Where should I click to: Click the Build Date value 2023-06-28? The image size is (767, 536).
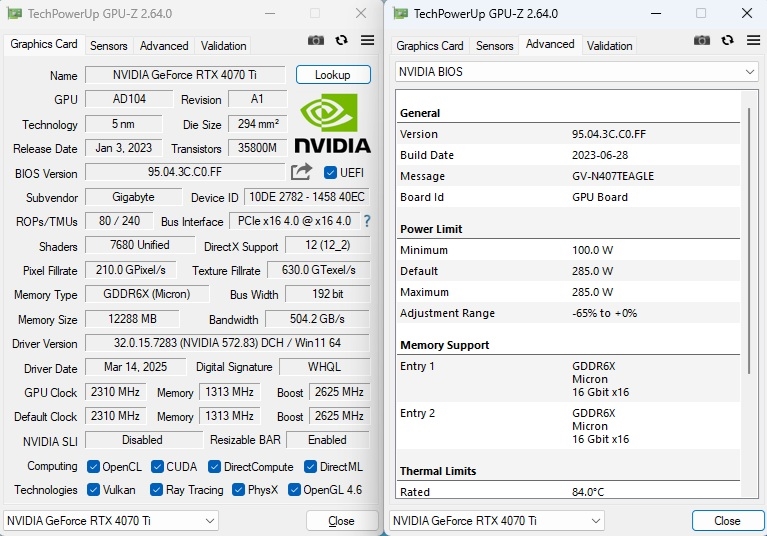click(x=600, y=155)
